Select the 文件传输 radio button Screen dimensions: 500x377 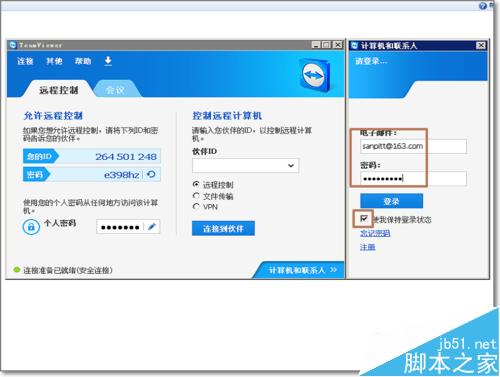pyautogui.click(x=196, y=196)
